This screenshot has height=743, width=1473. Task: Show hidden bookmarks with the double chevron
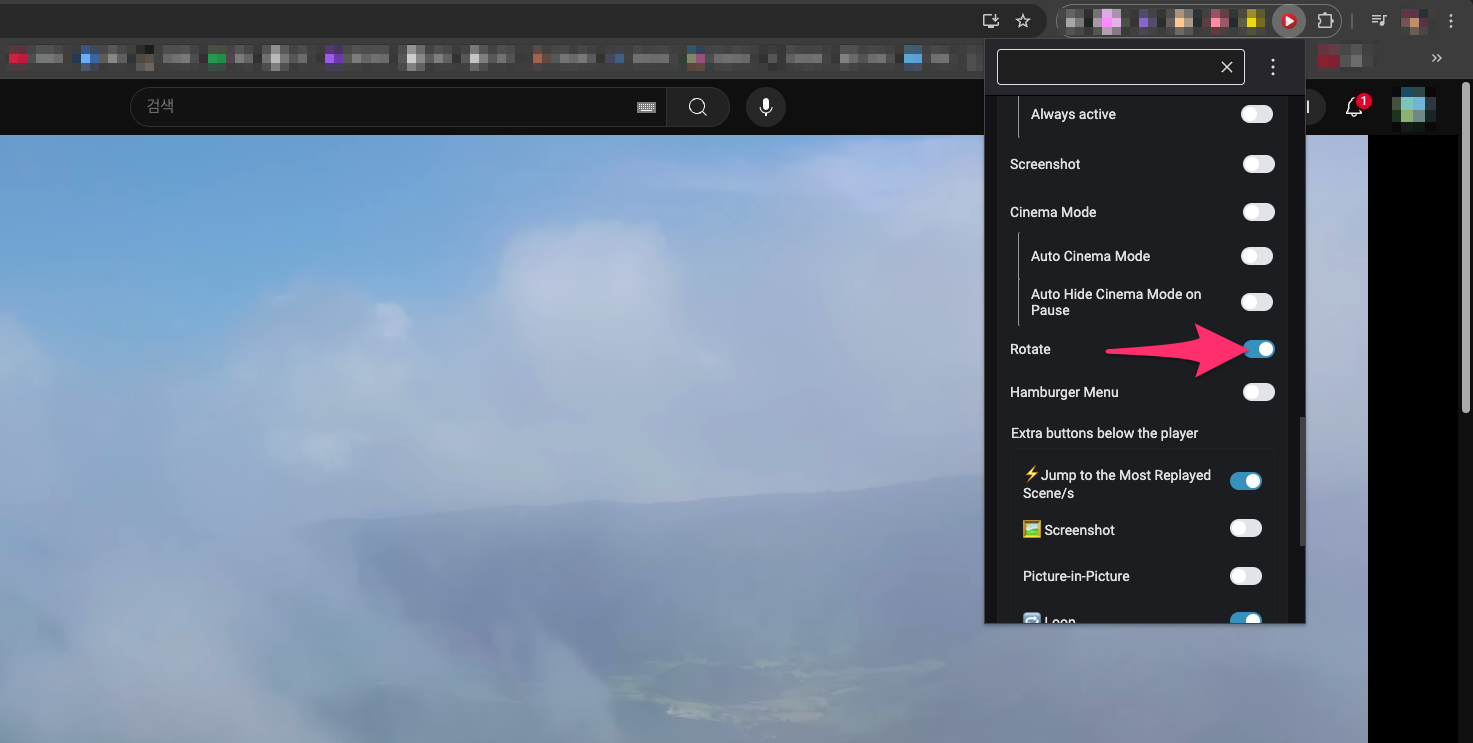click(1437, 58)
